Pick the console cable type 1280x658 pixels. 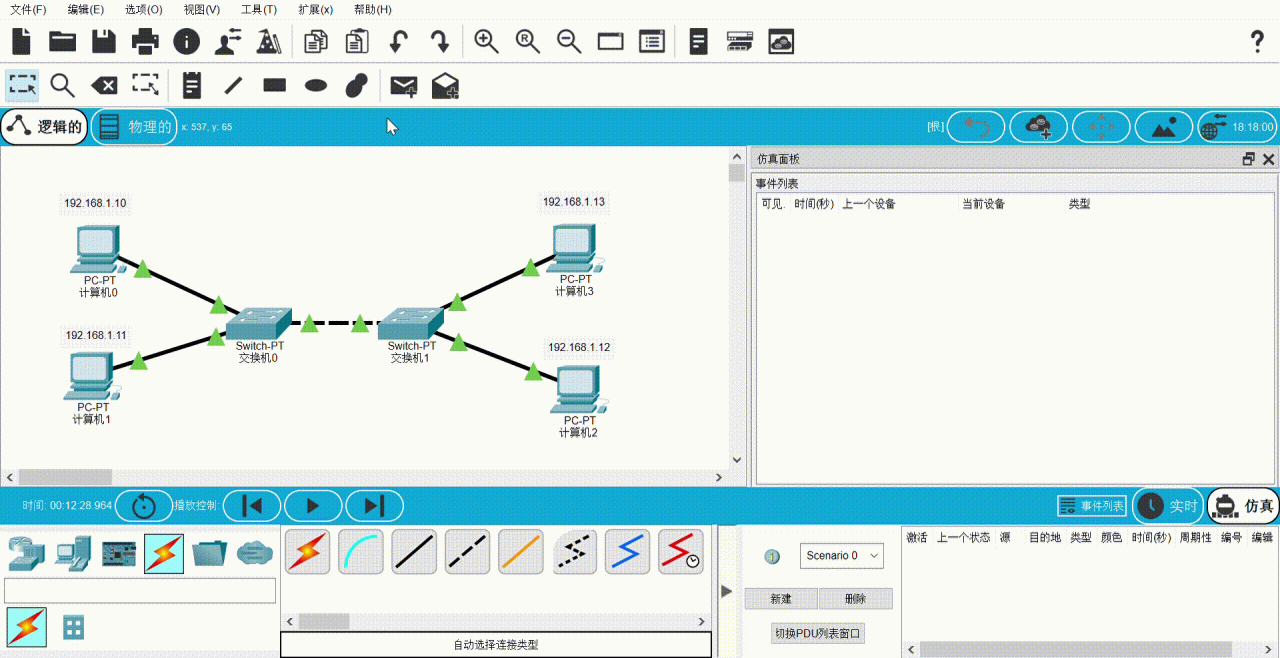point(361,552)
